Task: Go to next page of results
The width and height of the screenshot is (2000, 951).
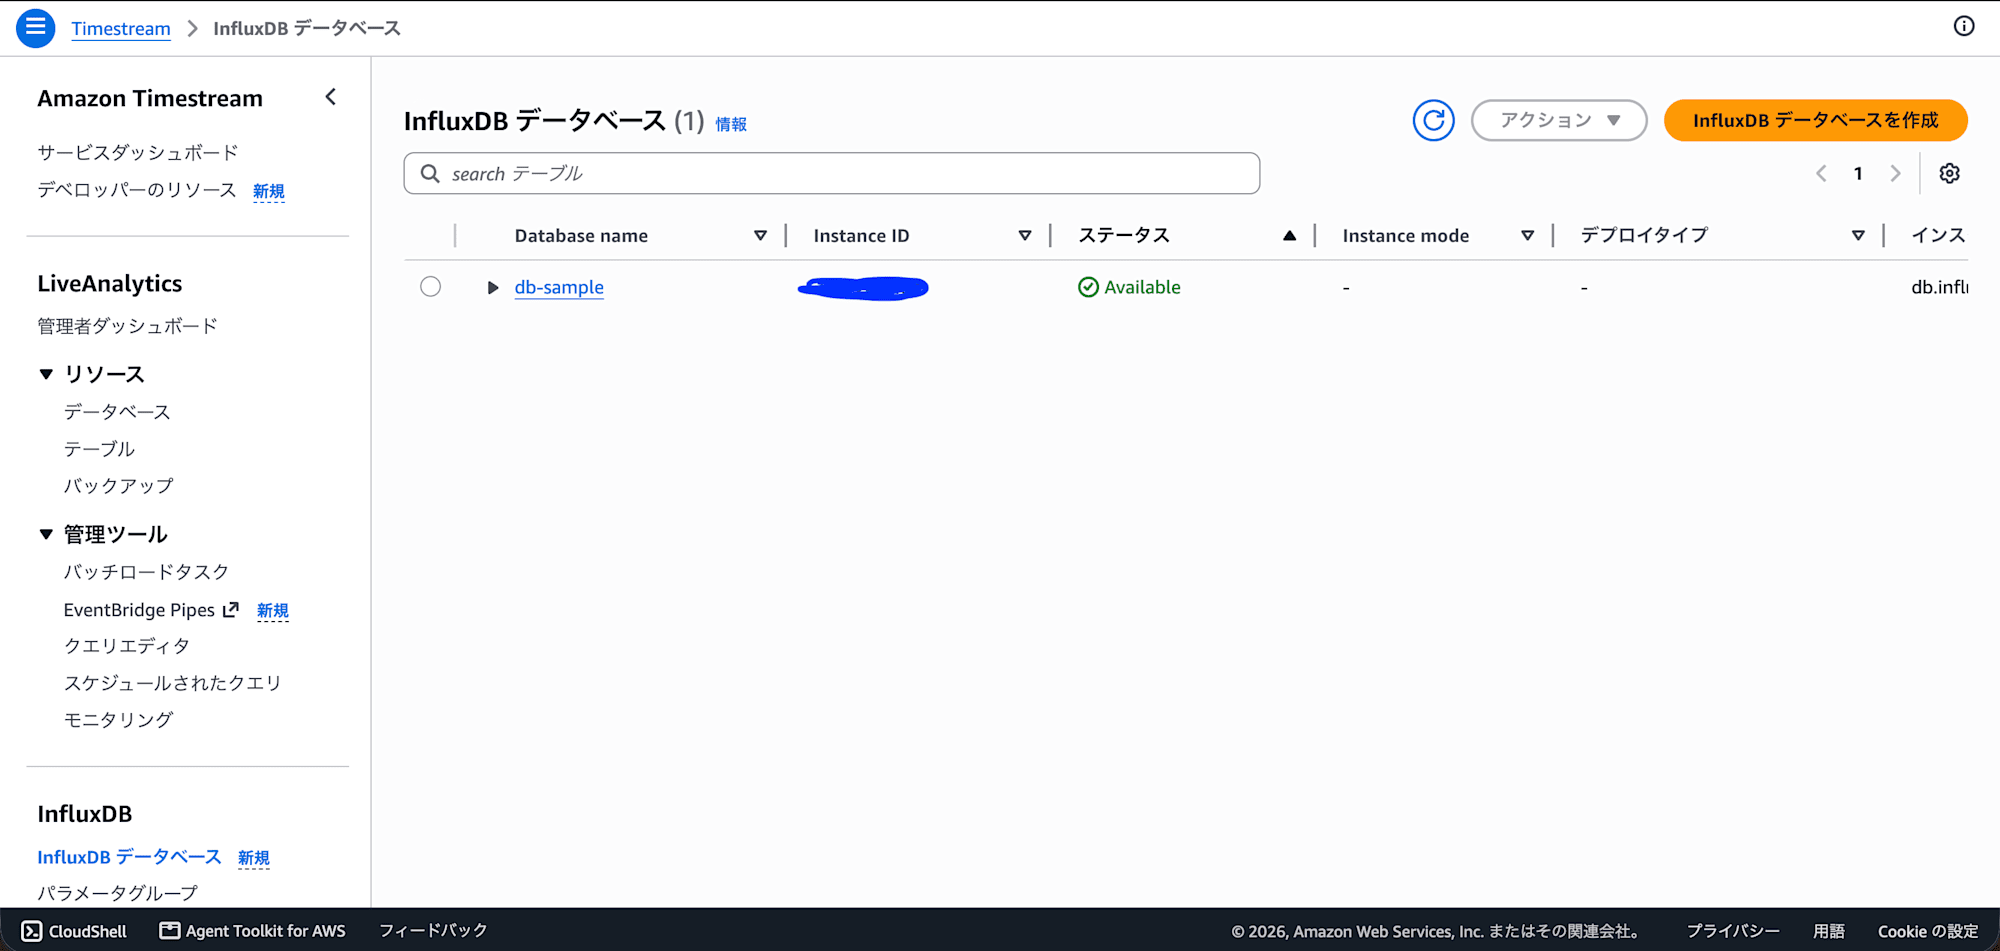Action: (1895, 174)
